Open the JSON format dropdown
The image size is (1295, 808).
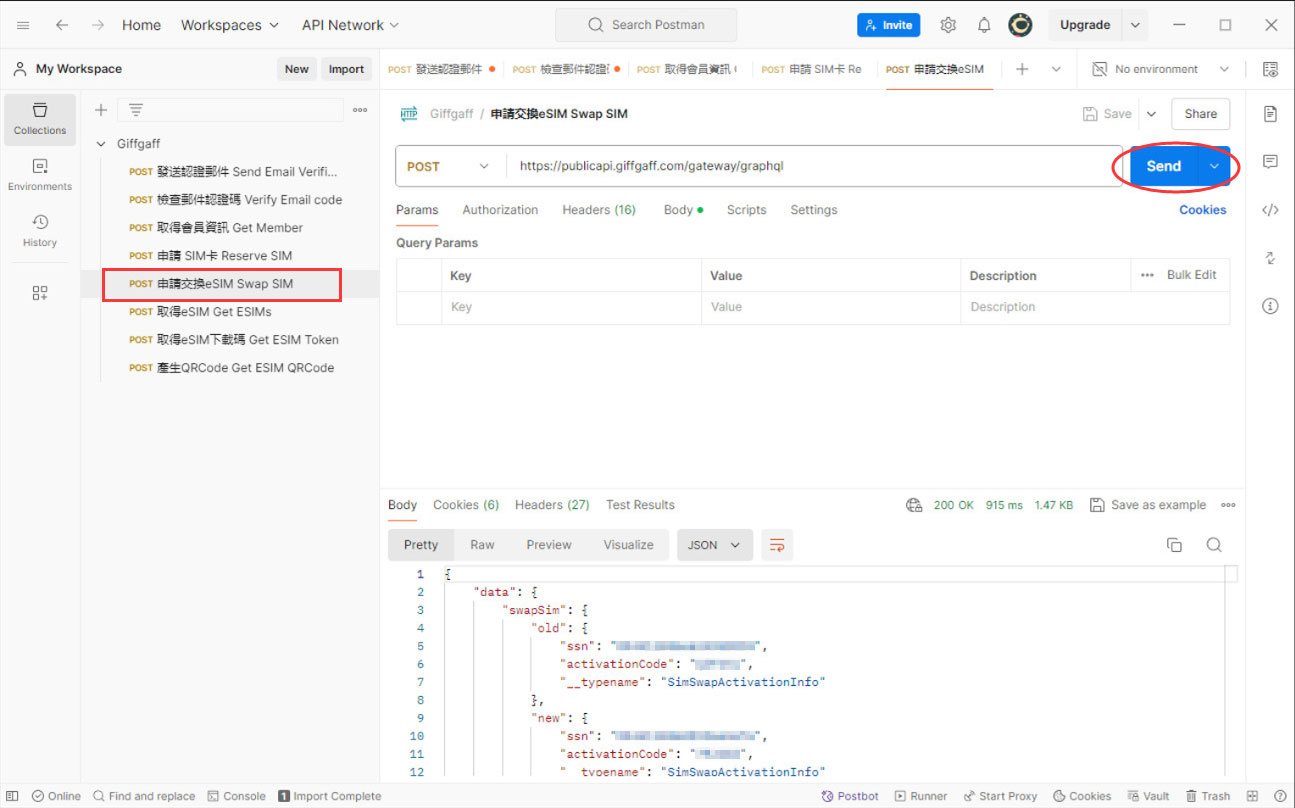[x=714, y=545]
